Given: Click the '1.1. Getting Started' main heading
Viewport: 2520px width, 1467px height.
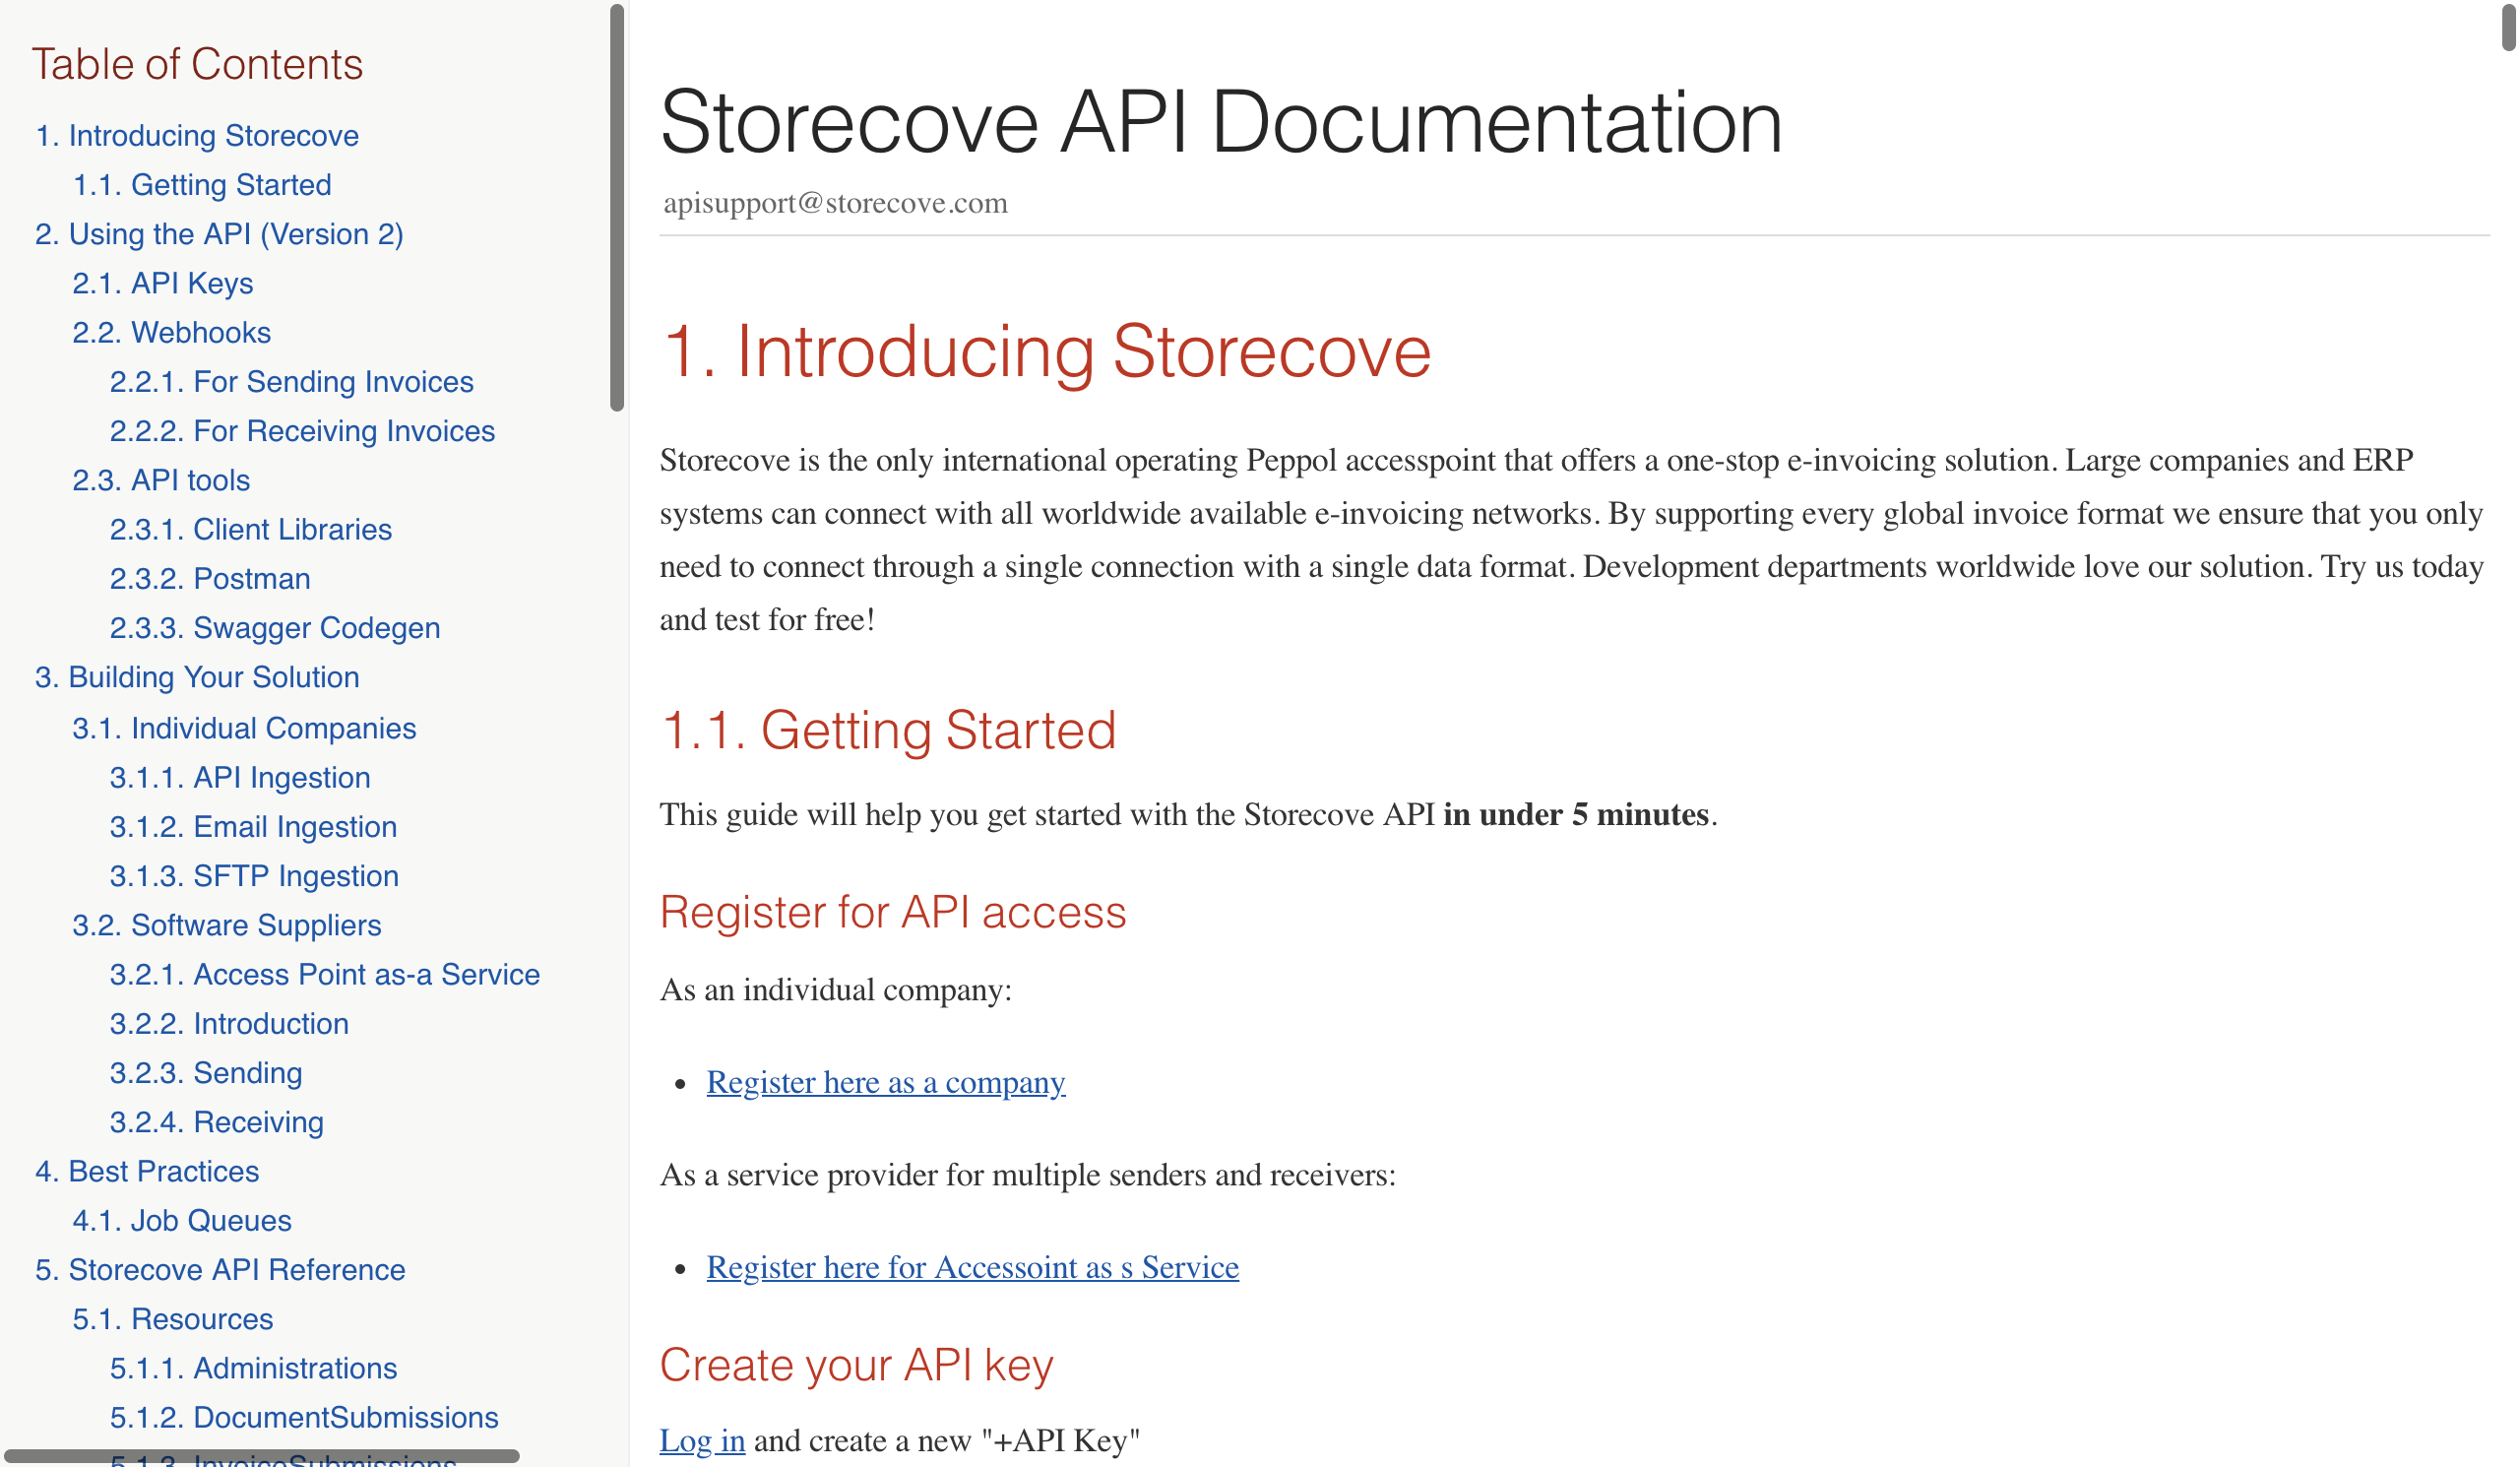Looking at the screenshot, I should [888, 730].
